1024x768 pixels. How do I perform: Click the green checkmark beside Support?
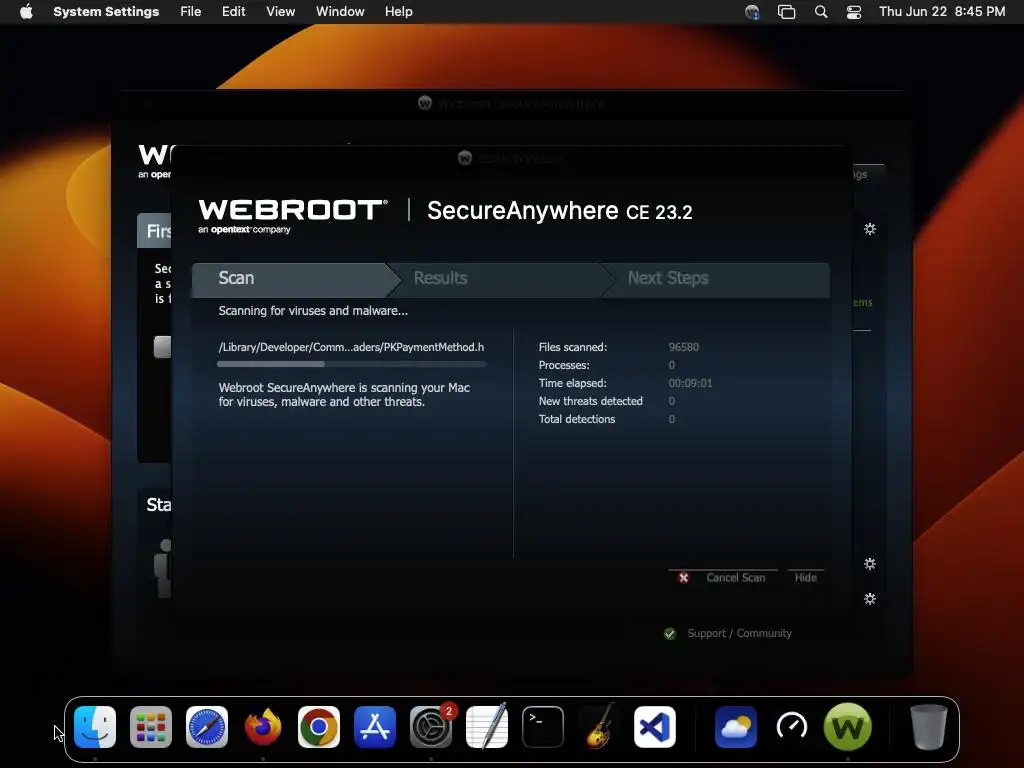coord(669,633)
